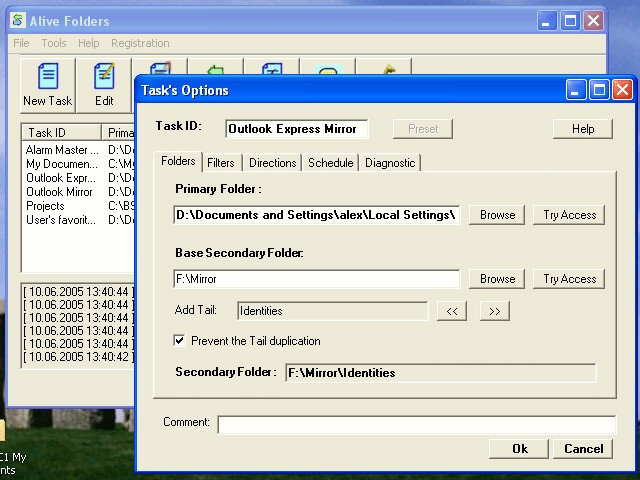Switch to the Filters tab
This screenshot has width=640, height=480.
(x=221, y=163)
